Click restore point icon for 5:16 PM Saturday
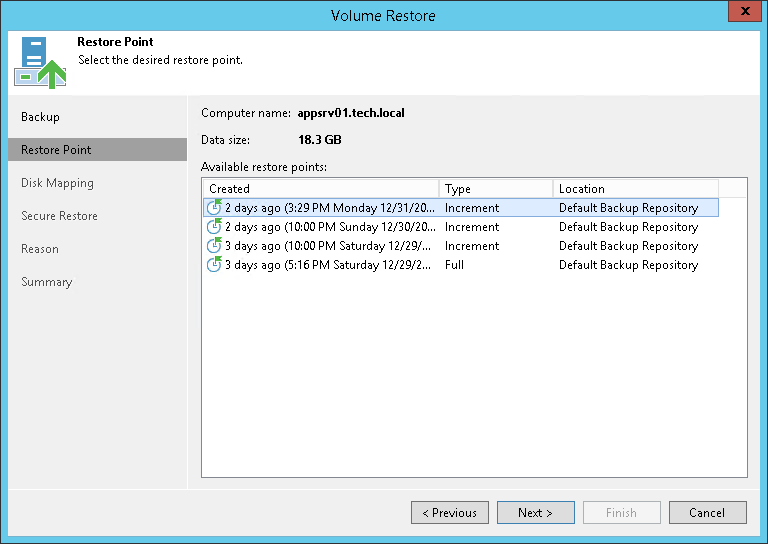768x544 pixels. (214, 264)
